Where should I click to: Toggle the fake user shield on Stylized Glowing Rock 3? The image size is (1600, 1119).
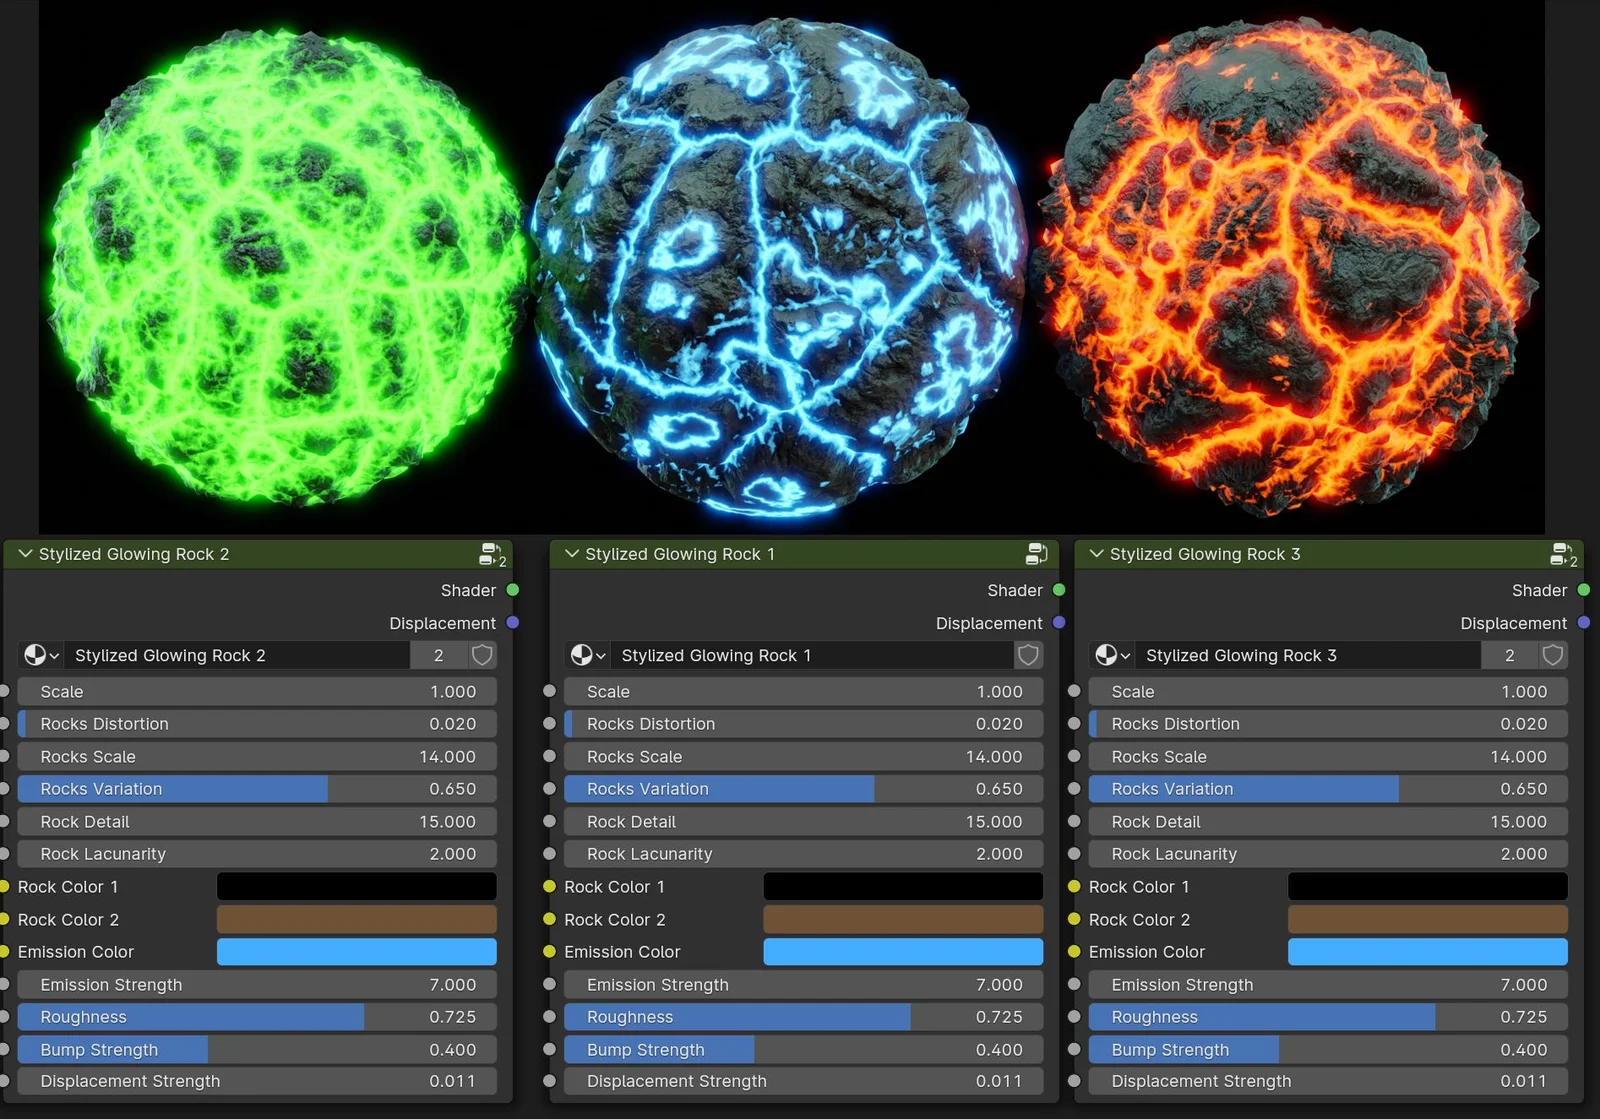point(1553,655)
